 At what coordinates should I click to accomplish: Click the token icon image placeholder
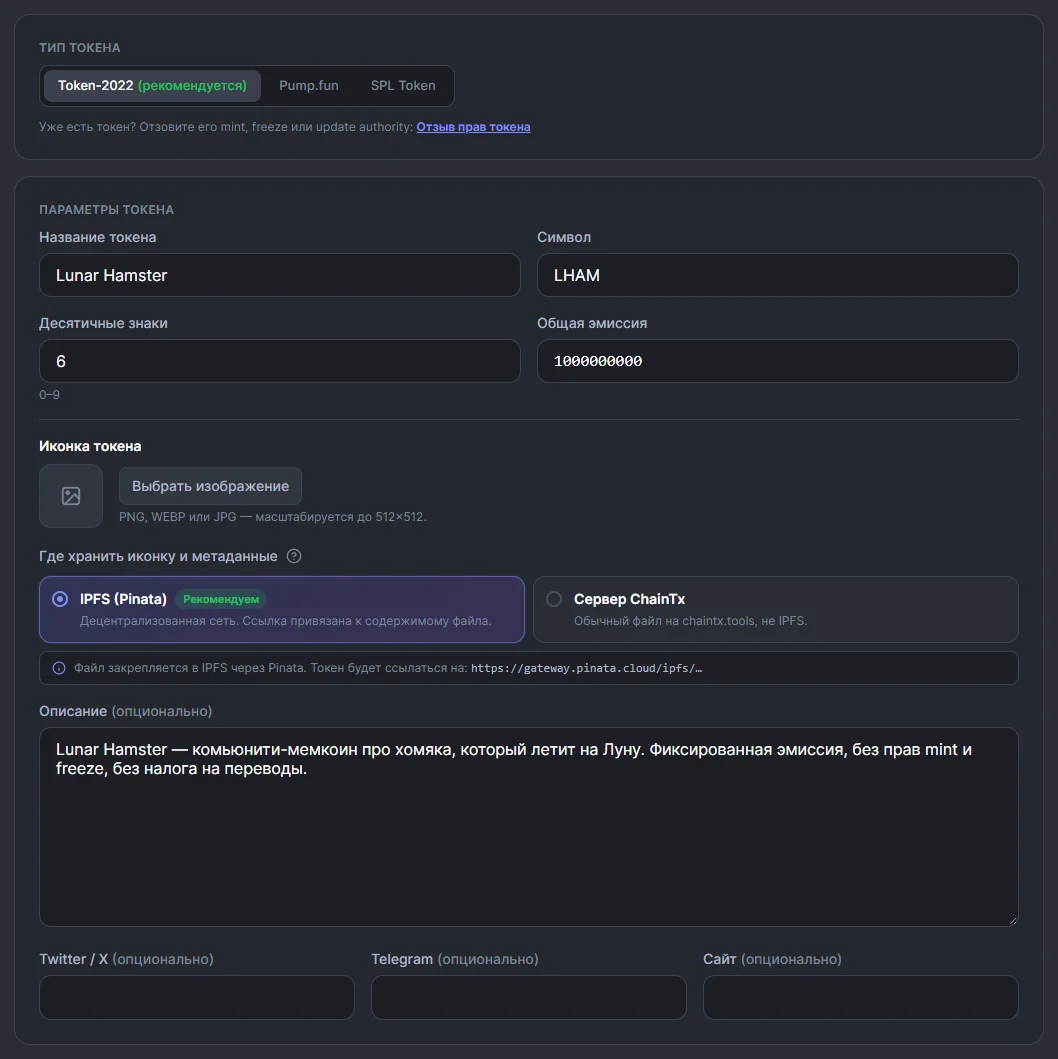coord(71,496)
